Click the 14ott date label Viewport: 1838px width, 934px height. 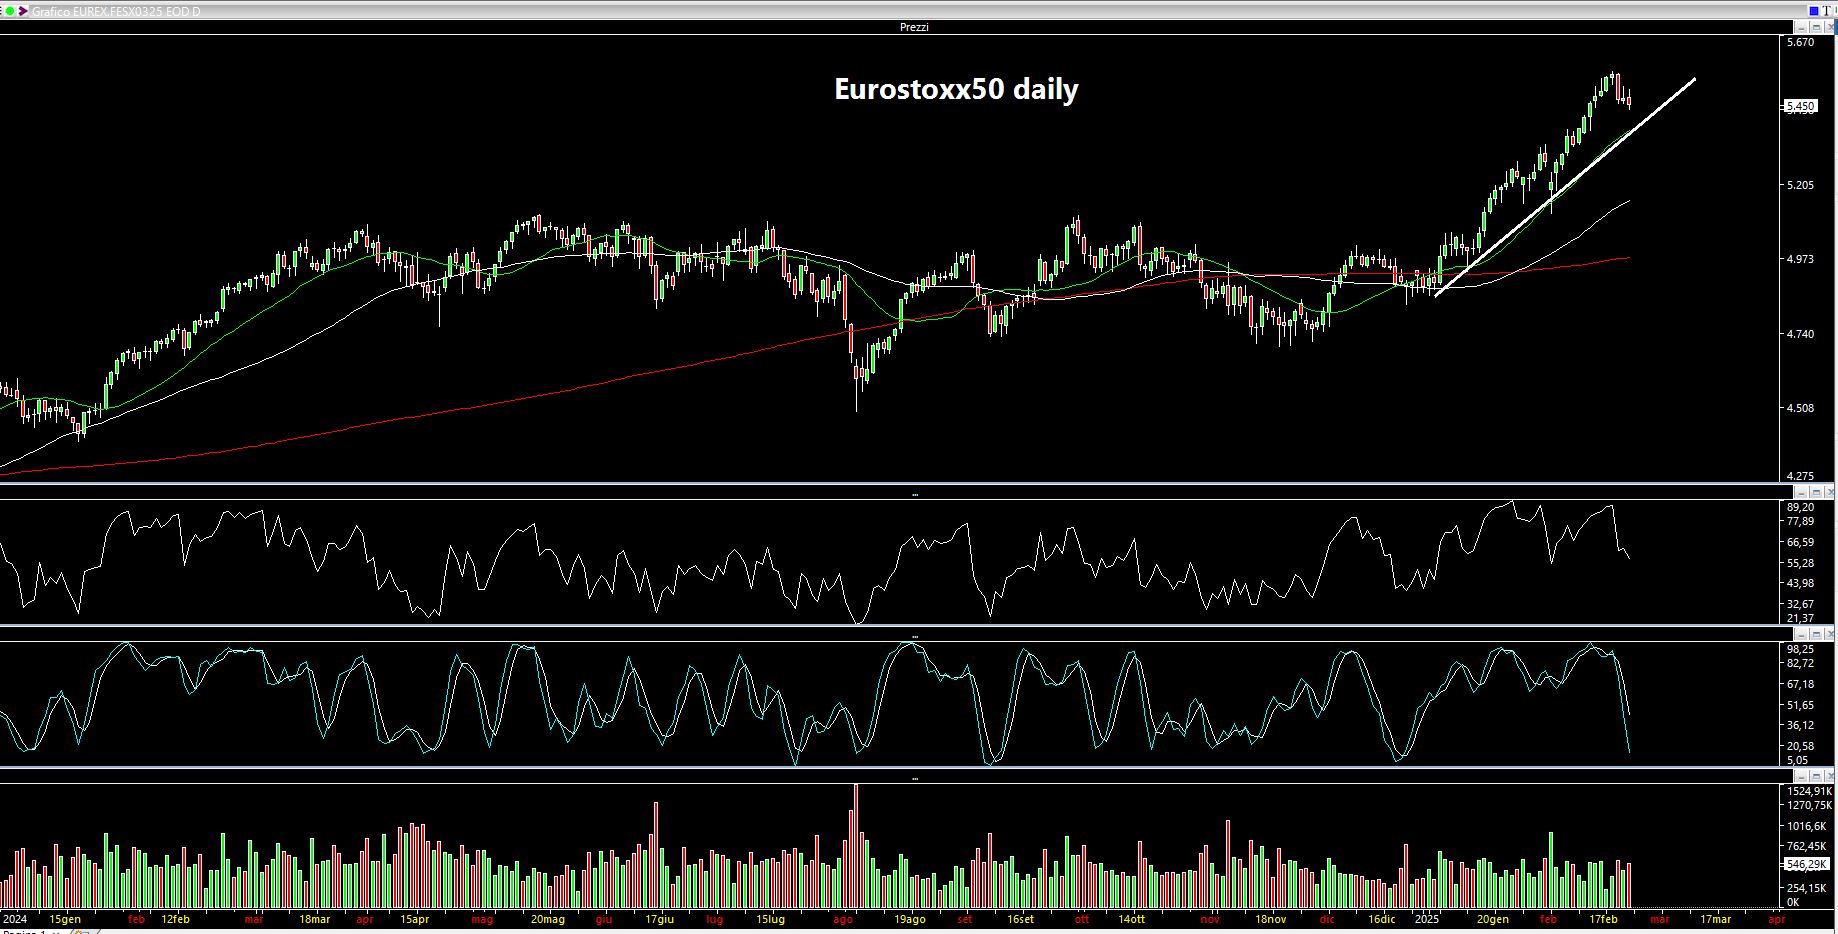click(1131, 919)
